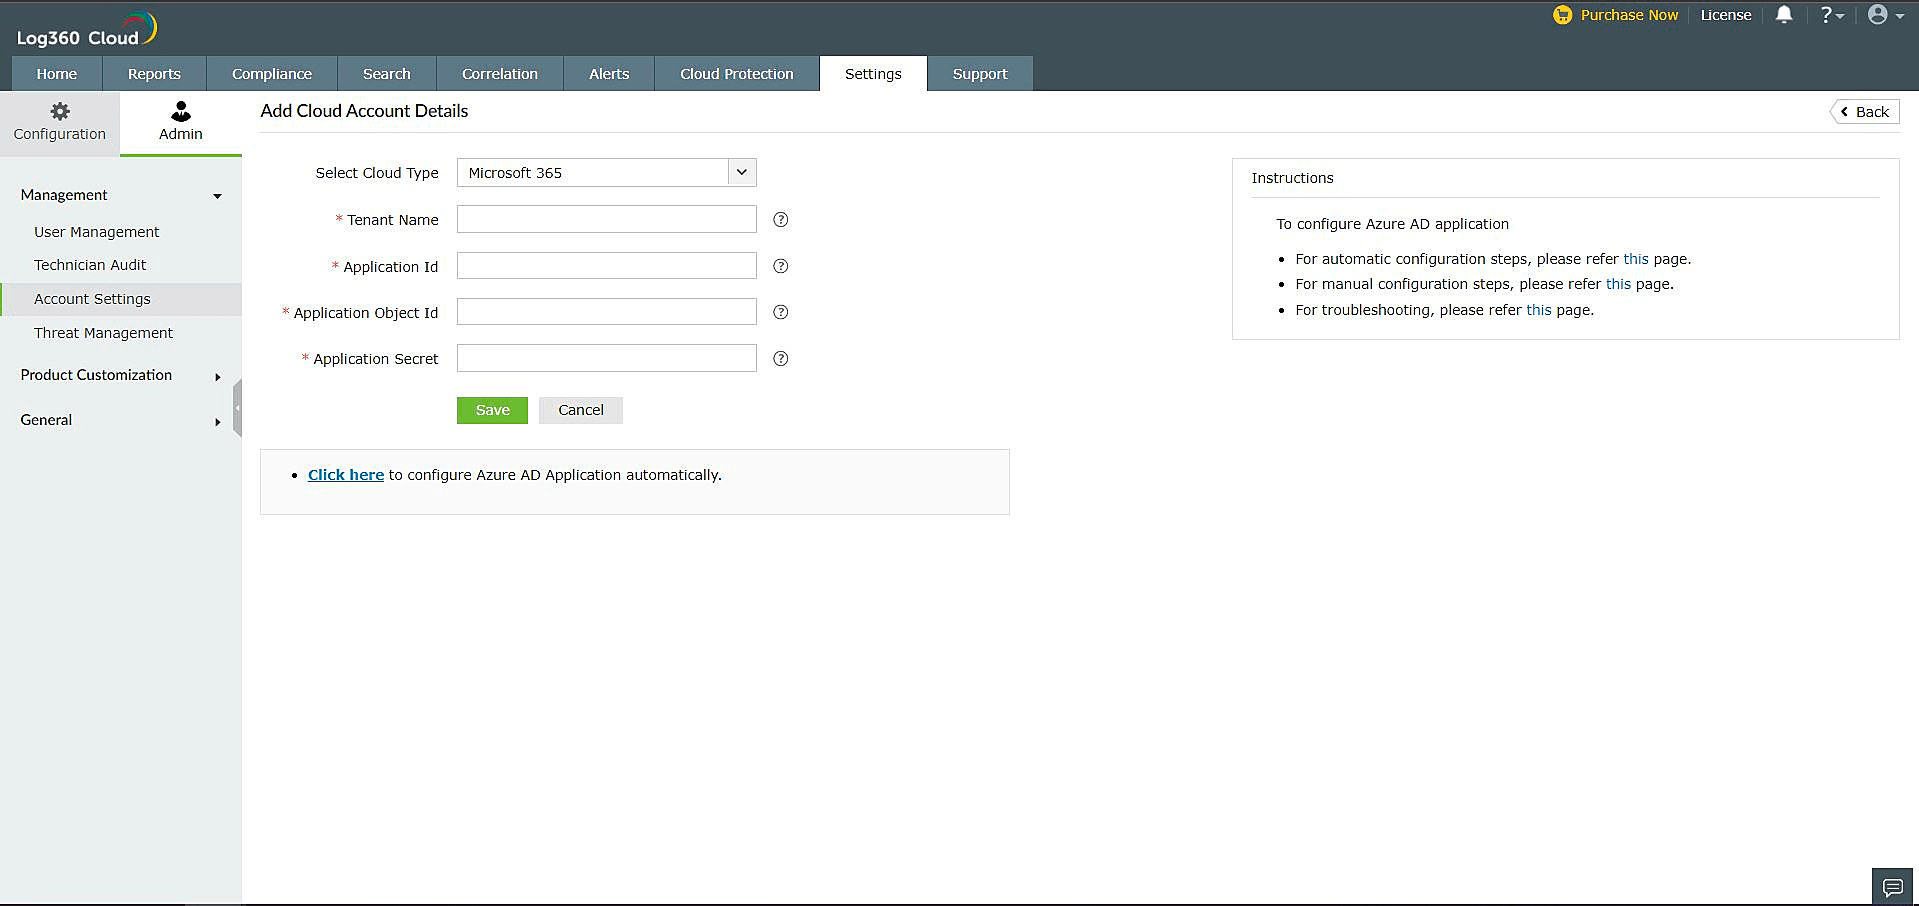This screenshot has width=1919, height=906.
Task: Open the help question mark menu
Action: pyautogui.click(x=1831, y=15)
